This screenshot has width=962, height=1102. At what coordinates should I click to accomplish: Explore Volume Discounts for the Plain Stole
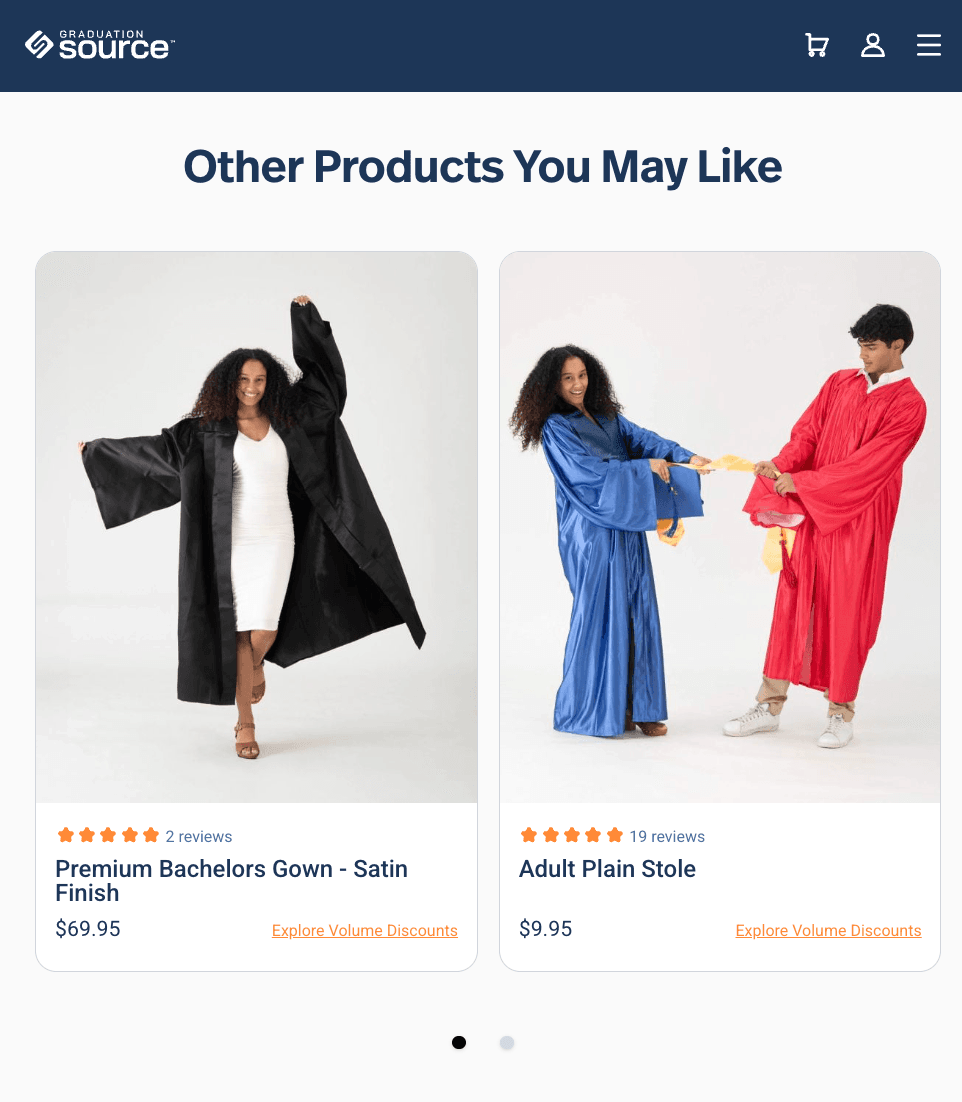click(828, 931)
